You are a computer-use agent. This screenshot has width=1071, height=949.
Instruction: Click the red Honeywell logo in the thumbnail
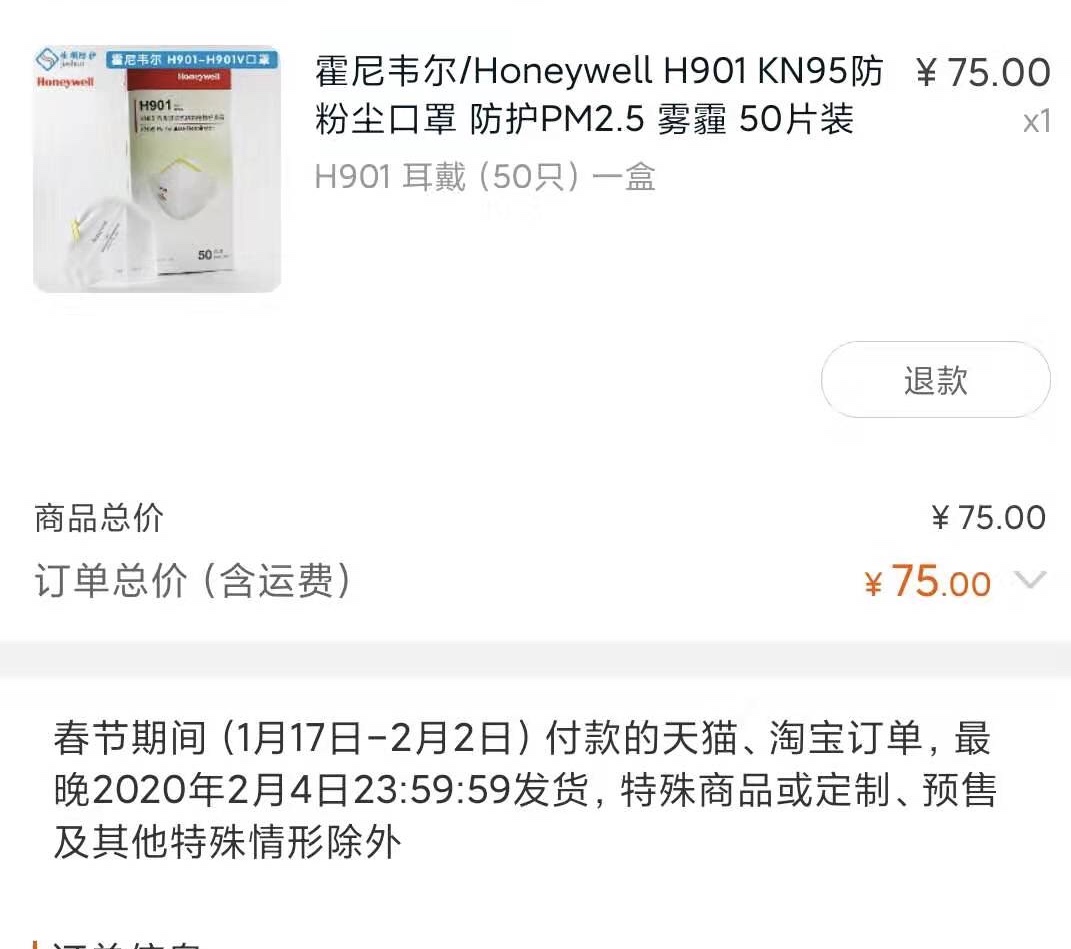[65, 82]
